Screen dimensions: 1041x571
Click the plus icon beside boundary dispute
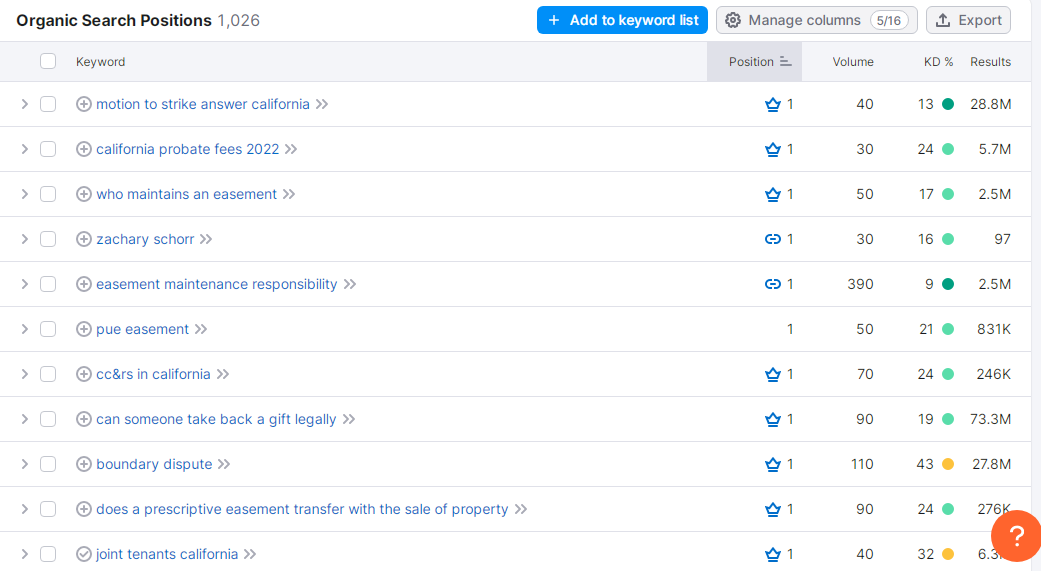click(x=84, y=464)
